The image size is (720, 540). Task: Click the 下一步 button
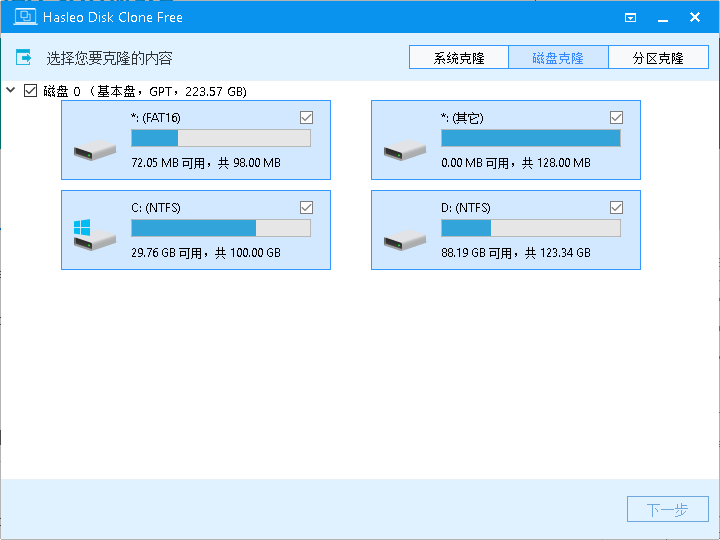pyautogui.click(x=668, y=509)
